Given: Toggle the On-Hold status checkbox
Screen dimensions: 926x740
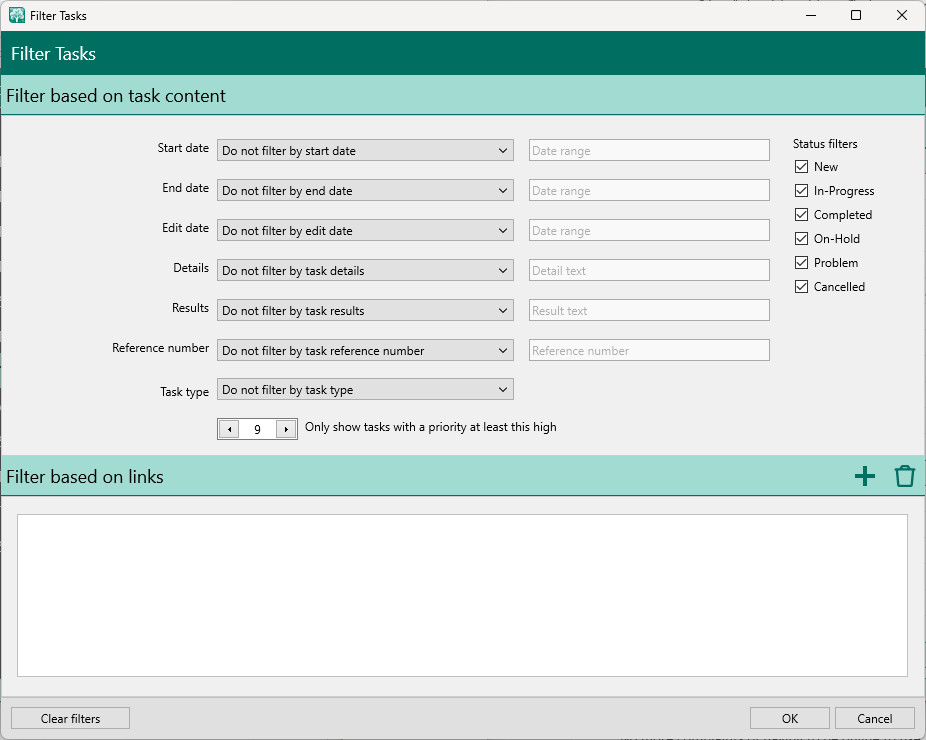Looking at the screenshot, I should point(801,239).
